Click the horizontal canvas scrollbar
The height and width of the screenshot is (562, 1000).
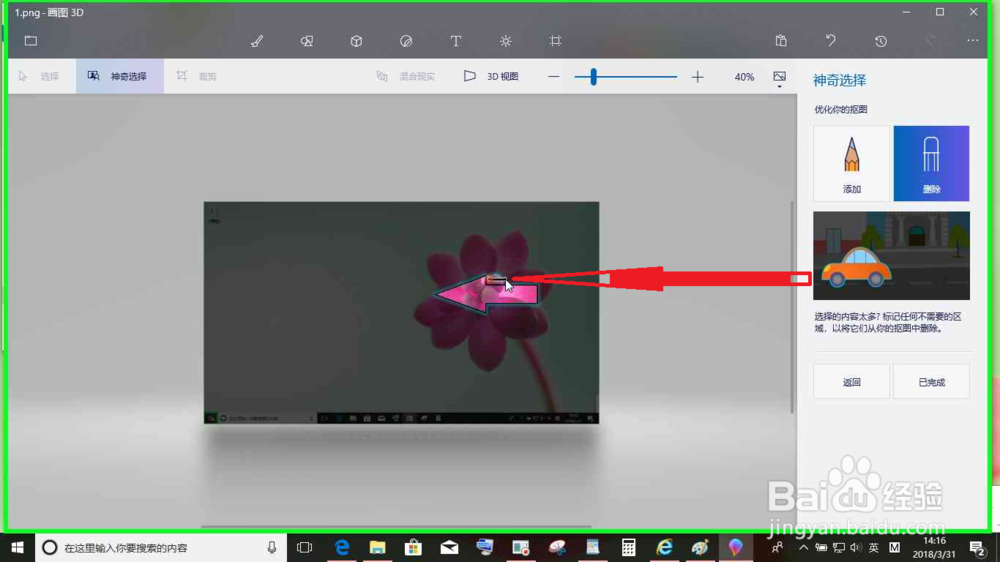[x=397, y=526]
